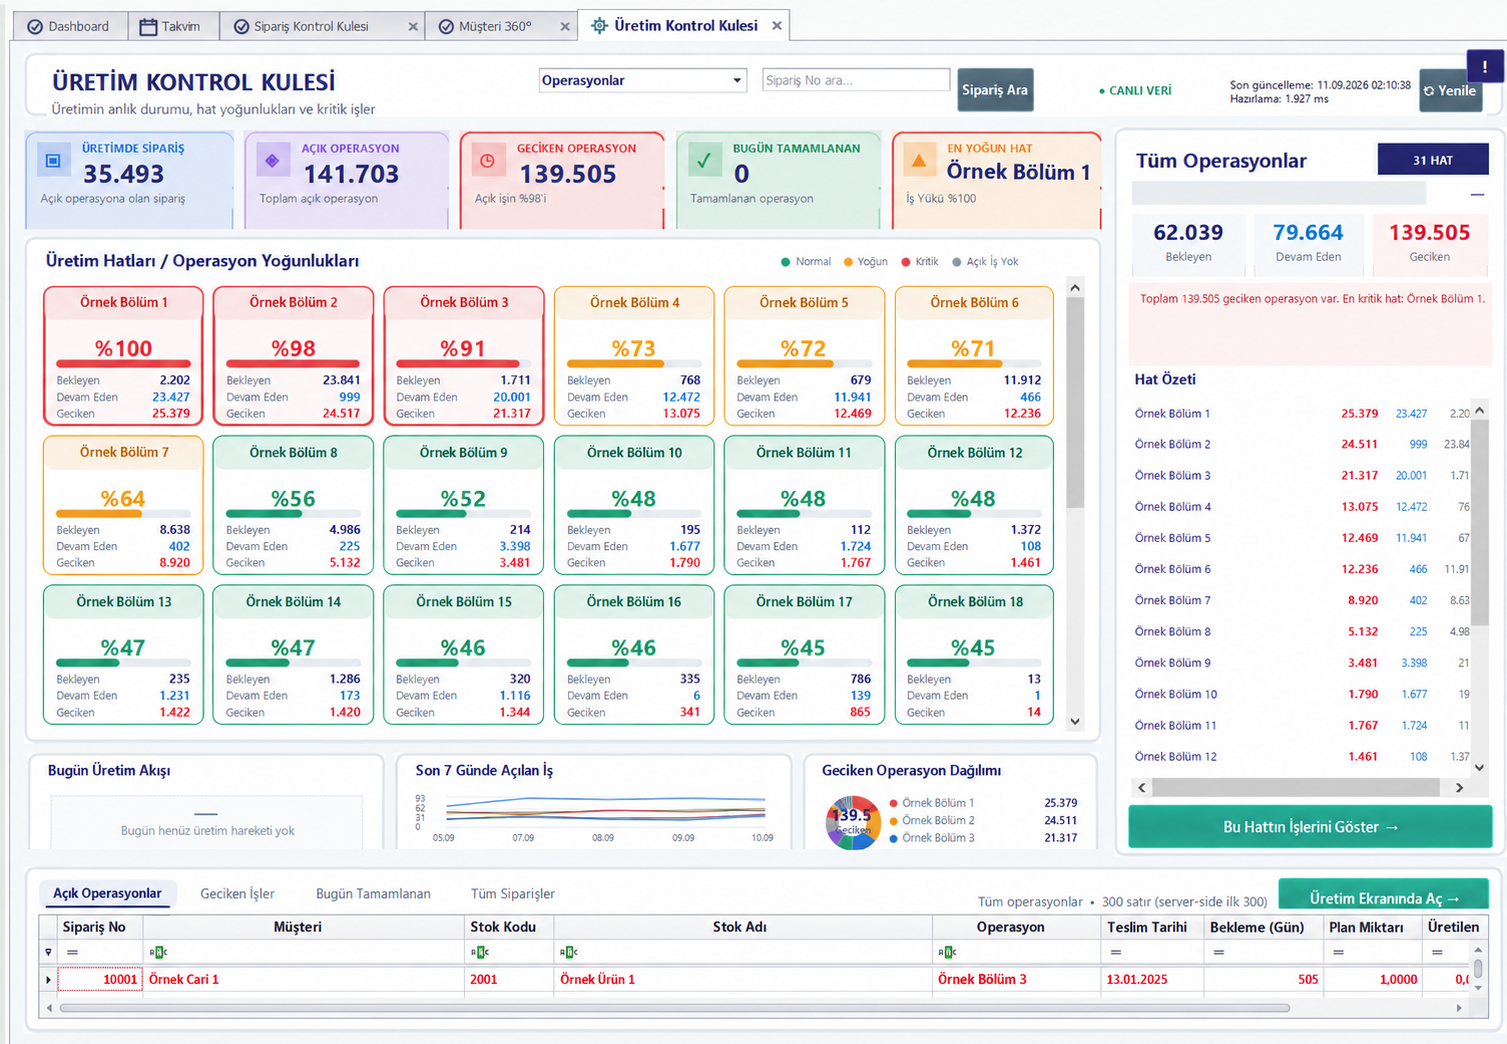1507x1044 pixels.
Task: Expand the row for order 10001
Action: (48, 980)
